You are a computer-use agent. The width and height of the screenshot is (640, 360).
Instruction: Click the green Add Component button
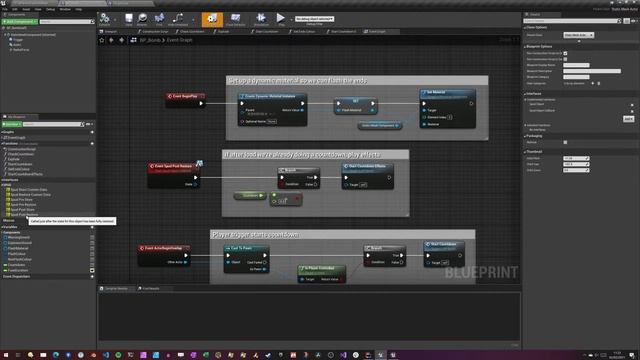coord(20,22)
